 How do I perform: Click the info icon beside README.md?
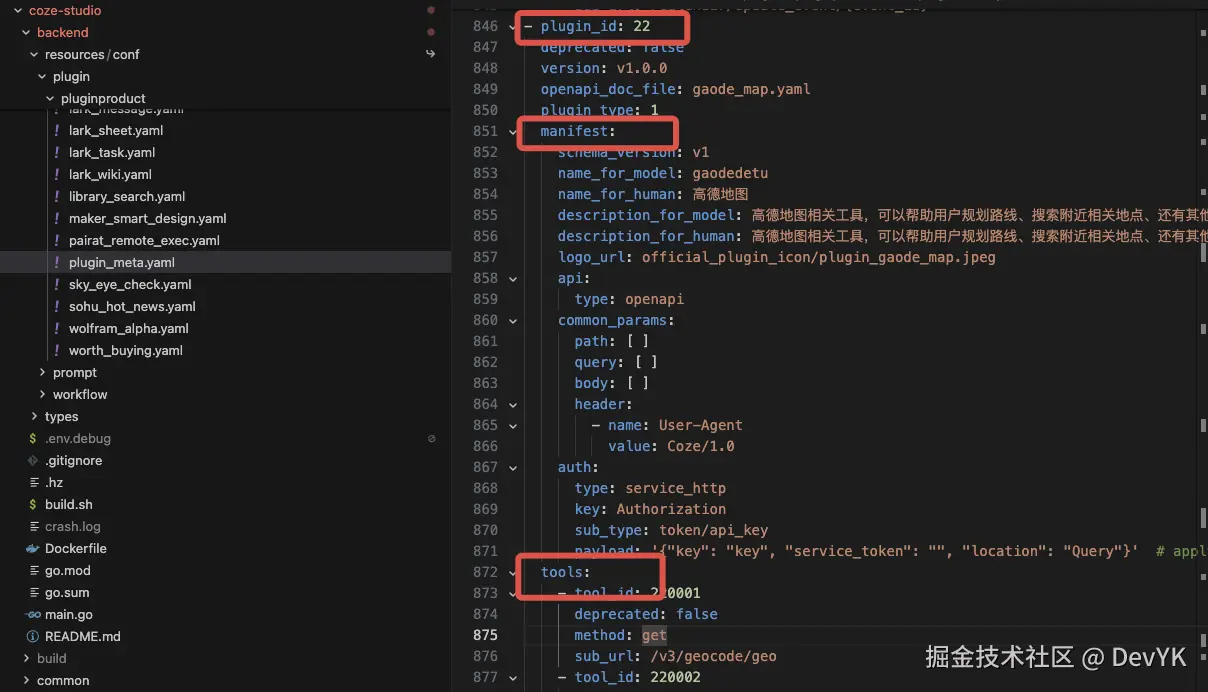pos(33,637)
